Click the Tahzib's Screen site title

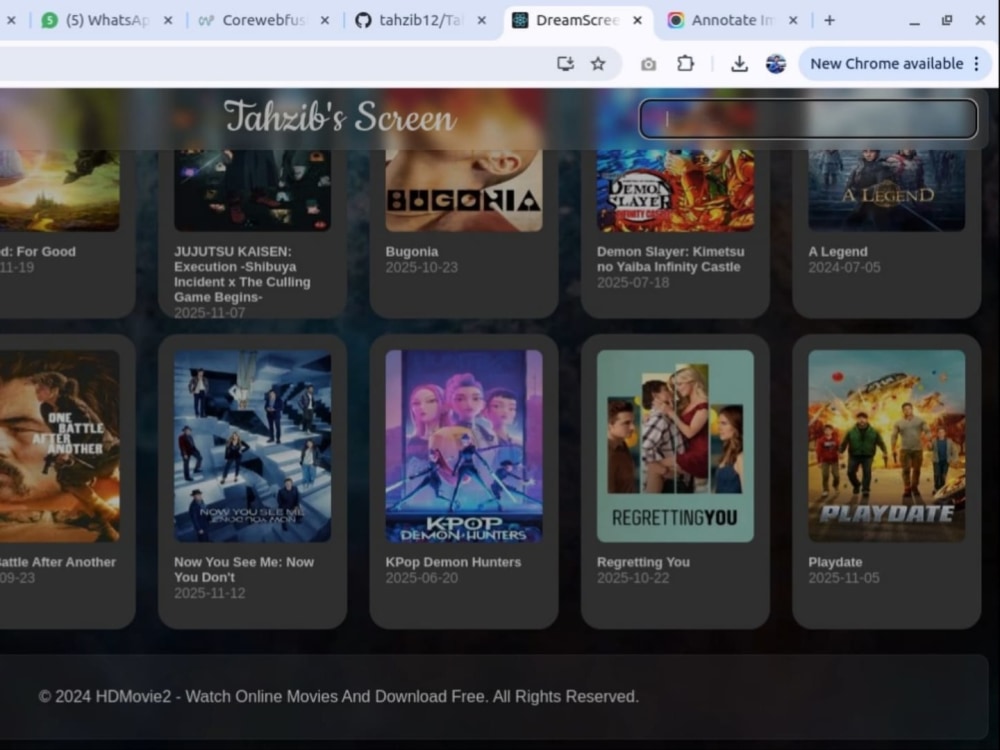(x=340, y=117)
